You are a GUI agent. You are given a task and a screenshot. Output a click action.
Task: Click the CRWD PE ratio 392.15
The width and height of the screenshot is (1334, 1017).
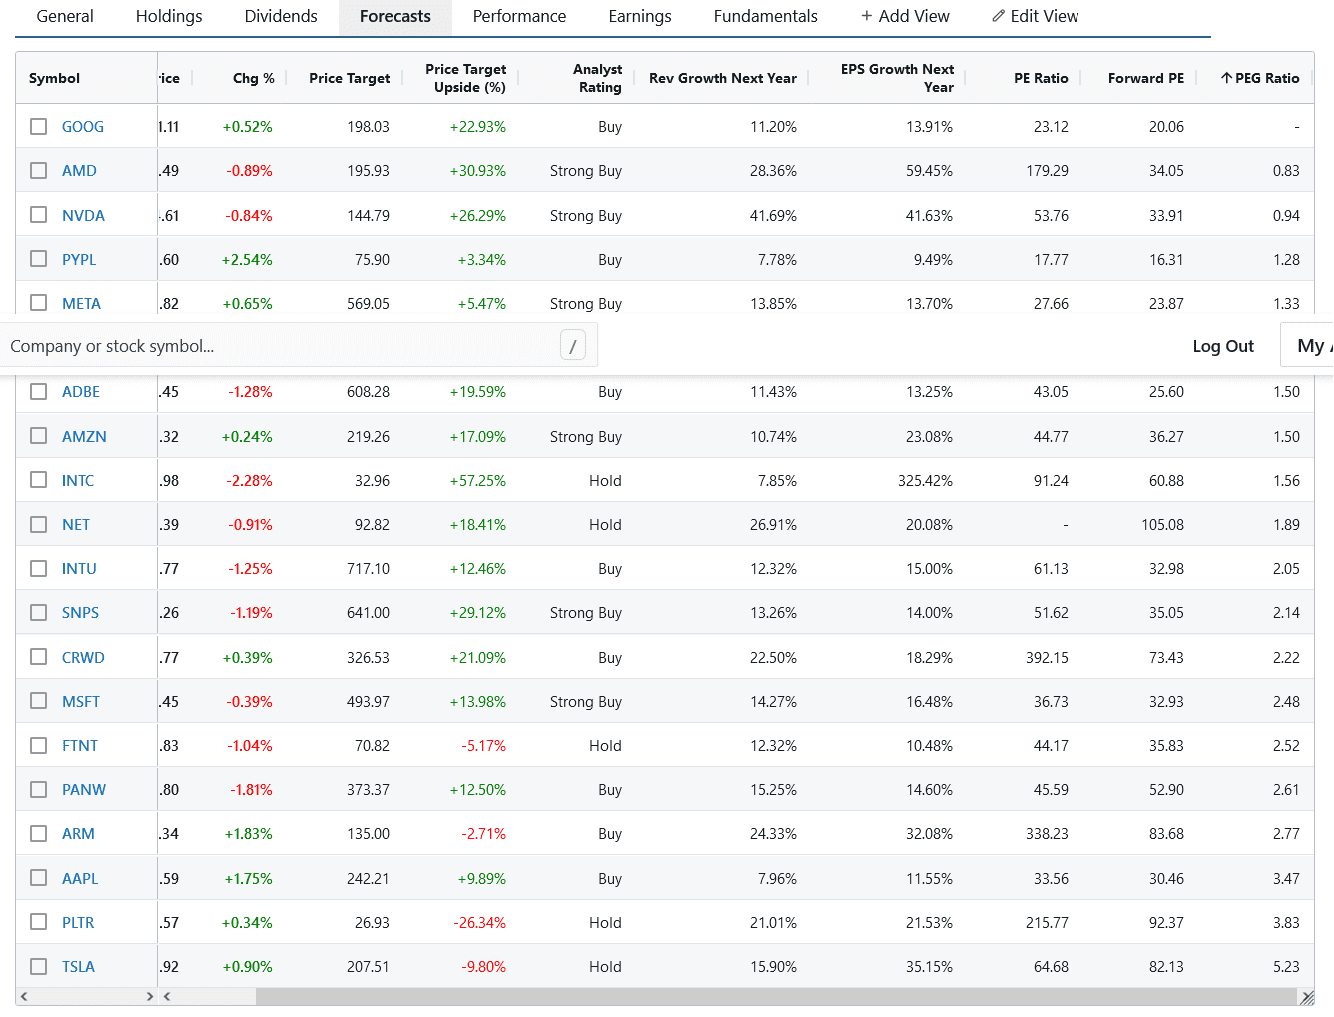1047,657
